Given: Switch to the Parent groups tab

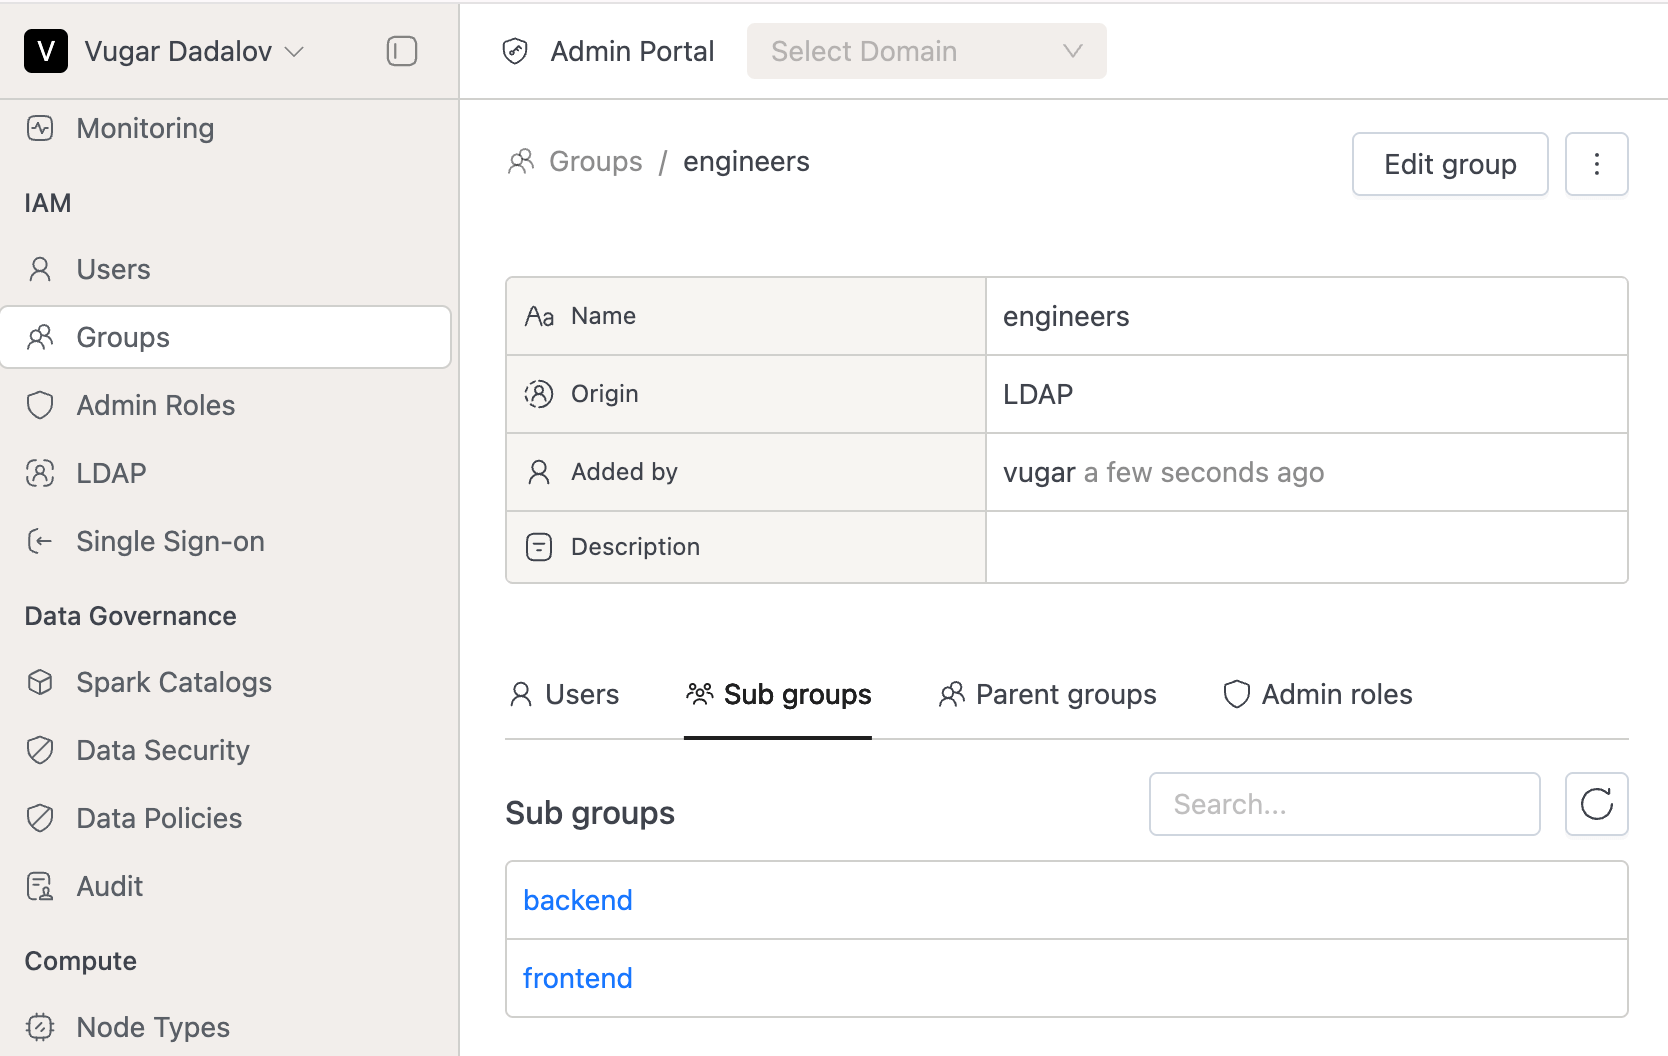Looking at the screenshot, I should pos(1047,694).
